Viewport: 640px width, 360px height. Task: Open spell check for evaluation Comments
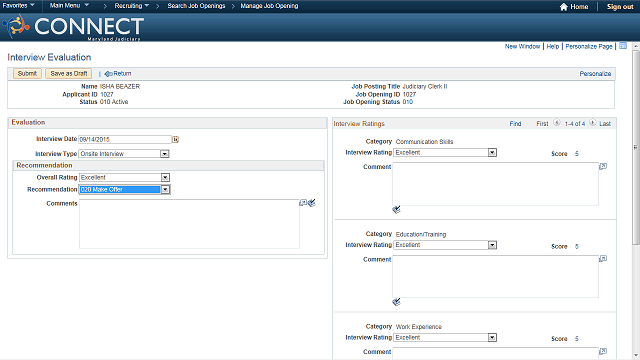pyautogui.click(x=312, y=202)
